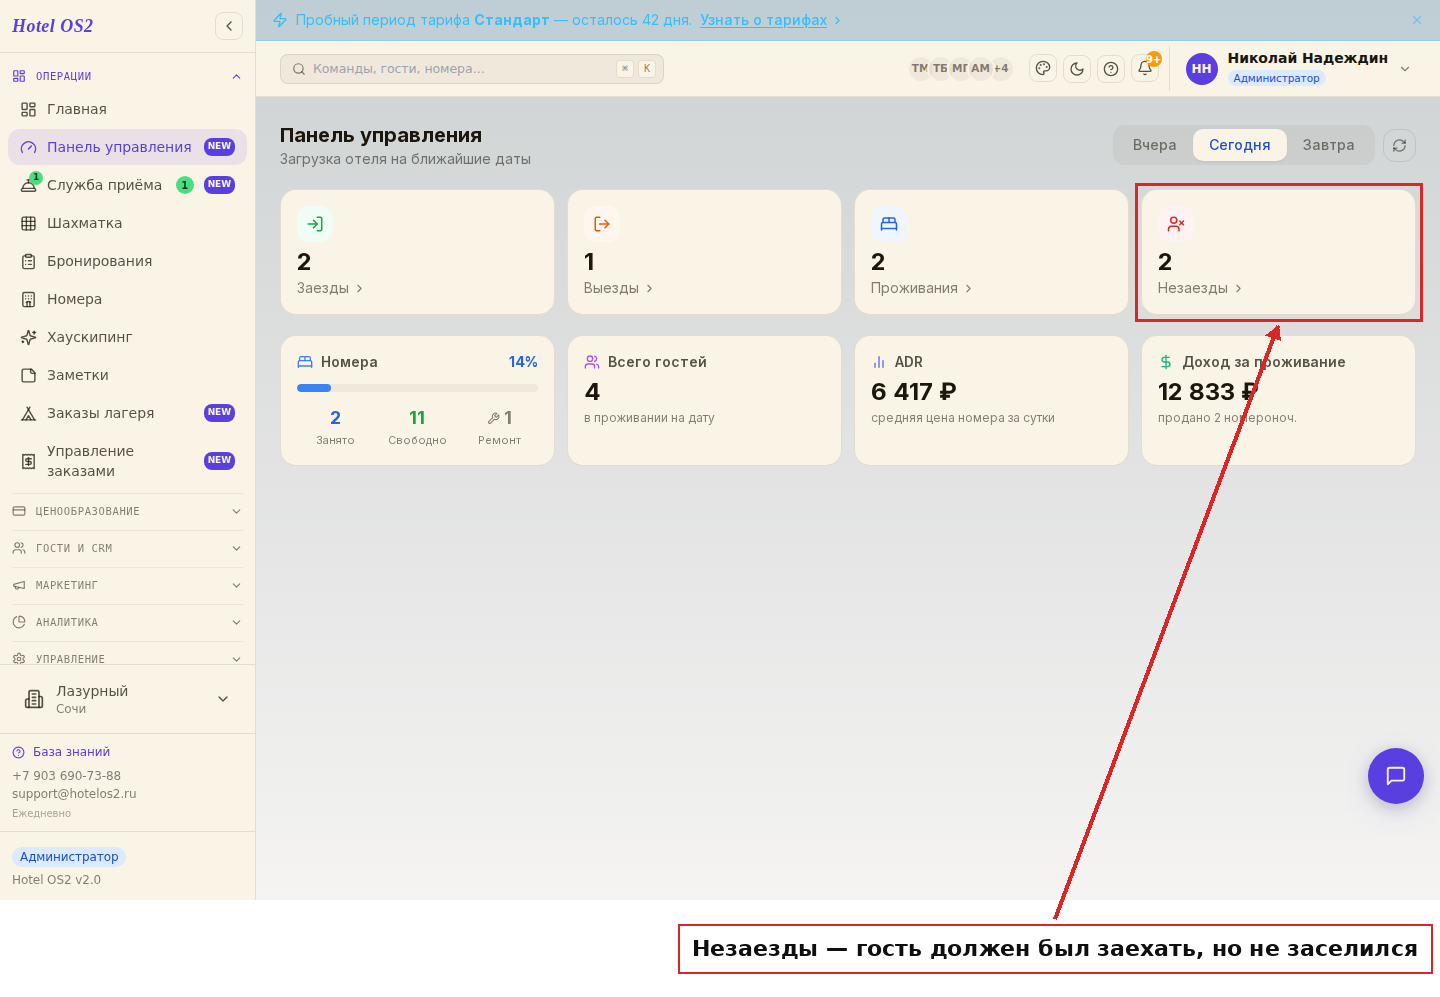Click support email support@hotelos2.ru
Viewport: 1440px width, 997px height.
(74, 794)
